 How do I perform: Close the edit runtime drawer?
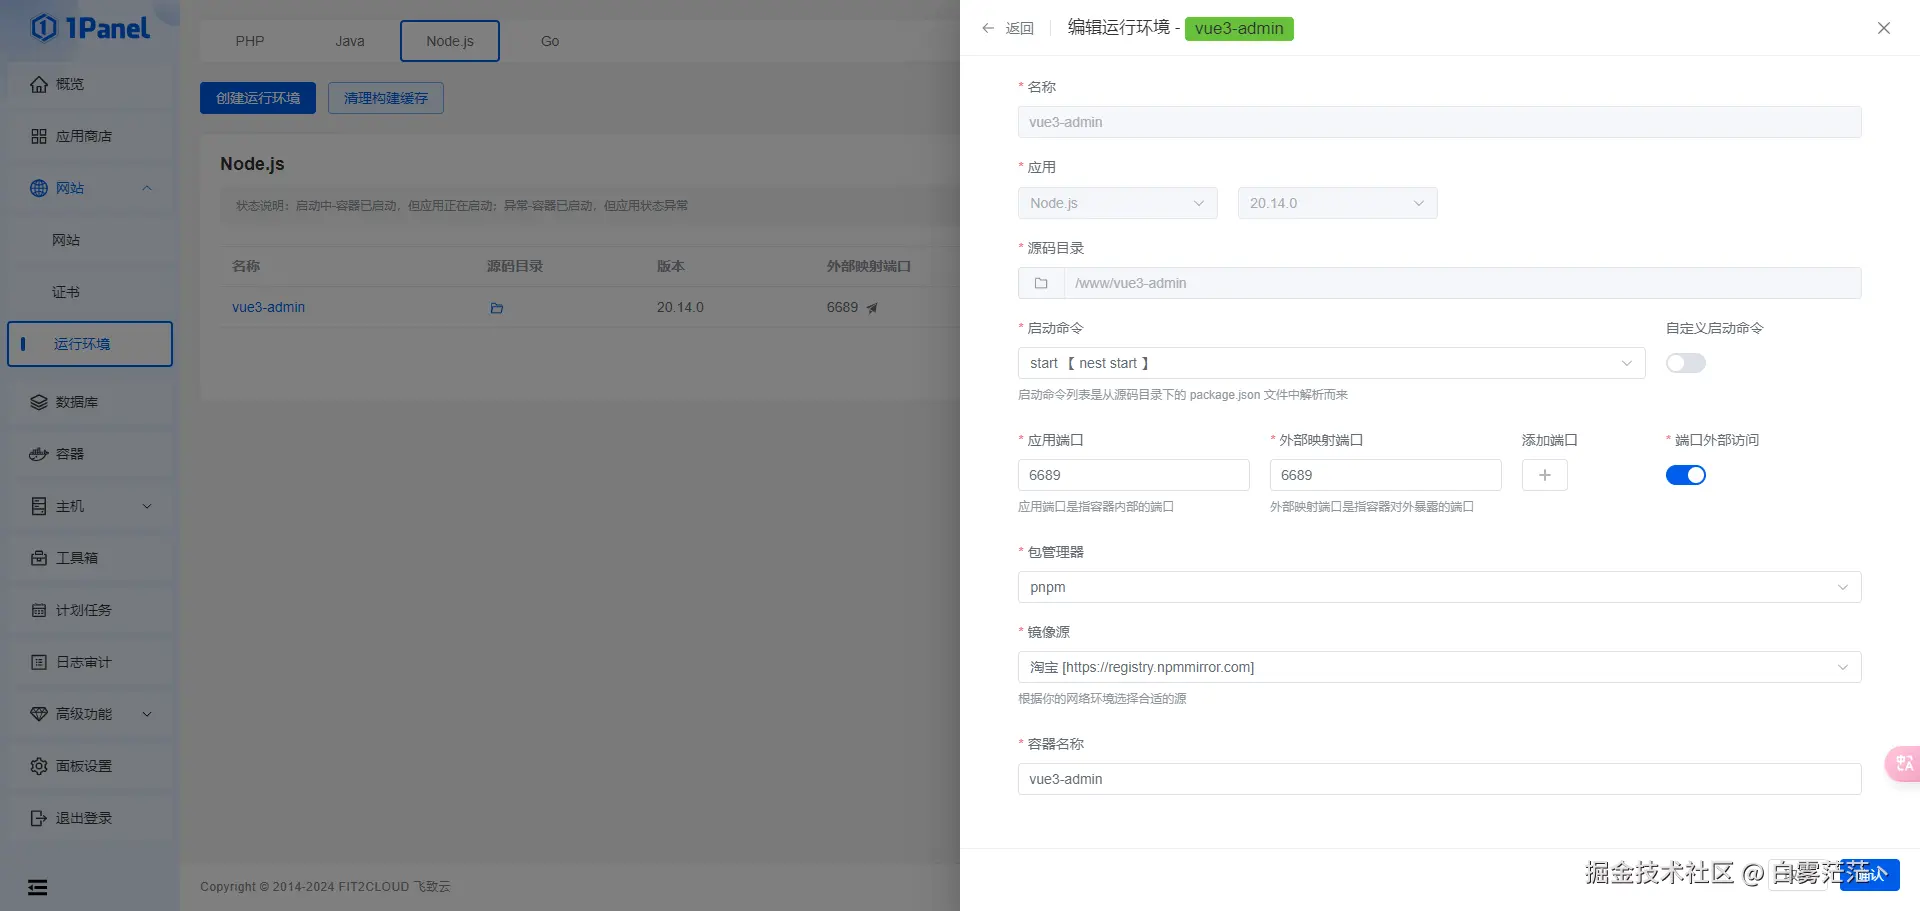point(1884,28)
